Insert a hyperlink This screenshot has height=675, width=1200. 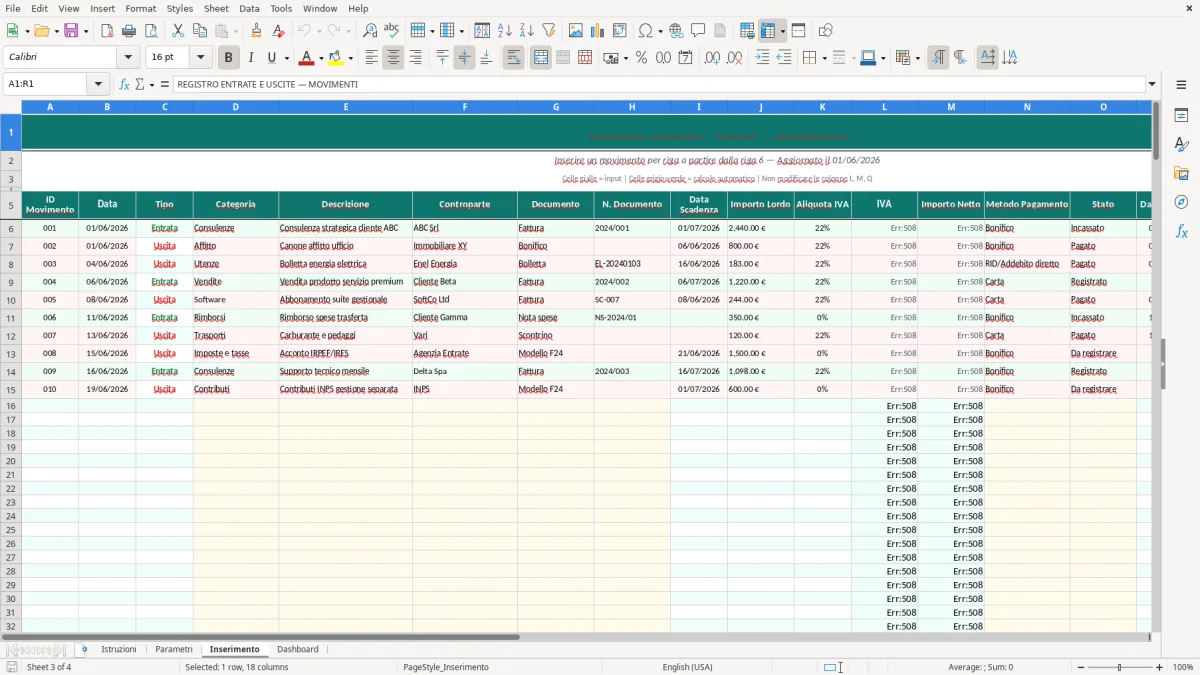pos(676,31)
